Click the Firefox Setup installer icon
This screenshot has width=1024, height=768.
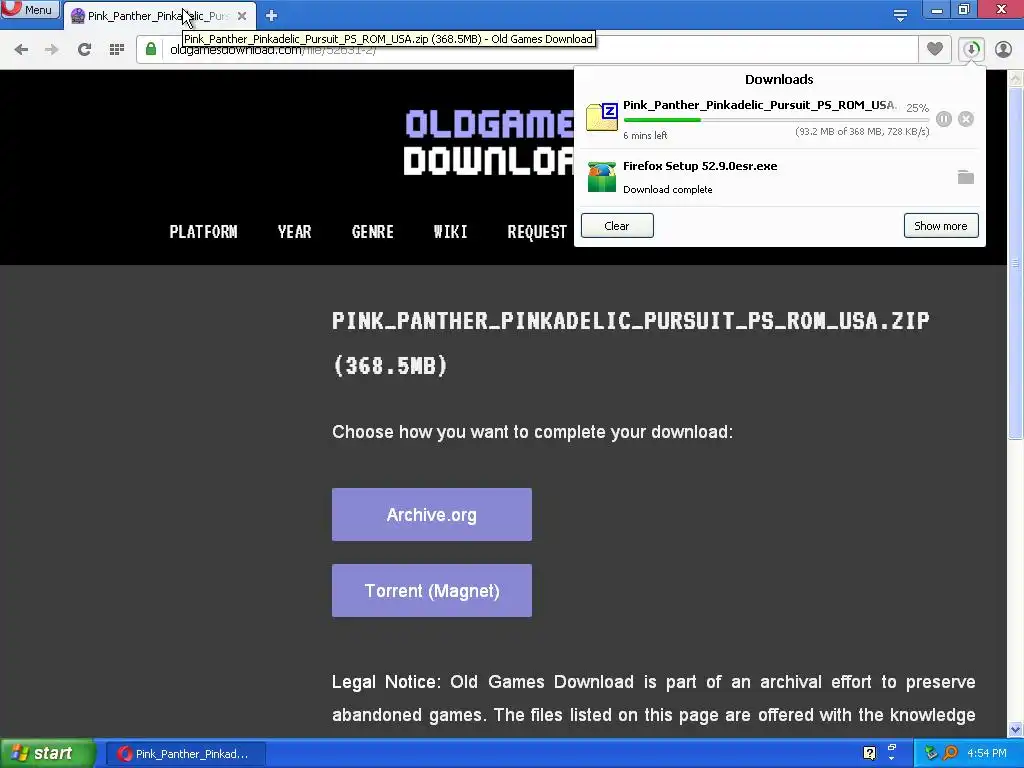601,177
